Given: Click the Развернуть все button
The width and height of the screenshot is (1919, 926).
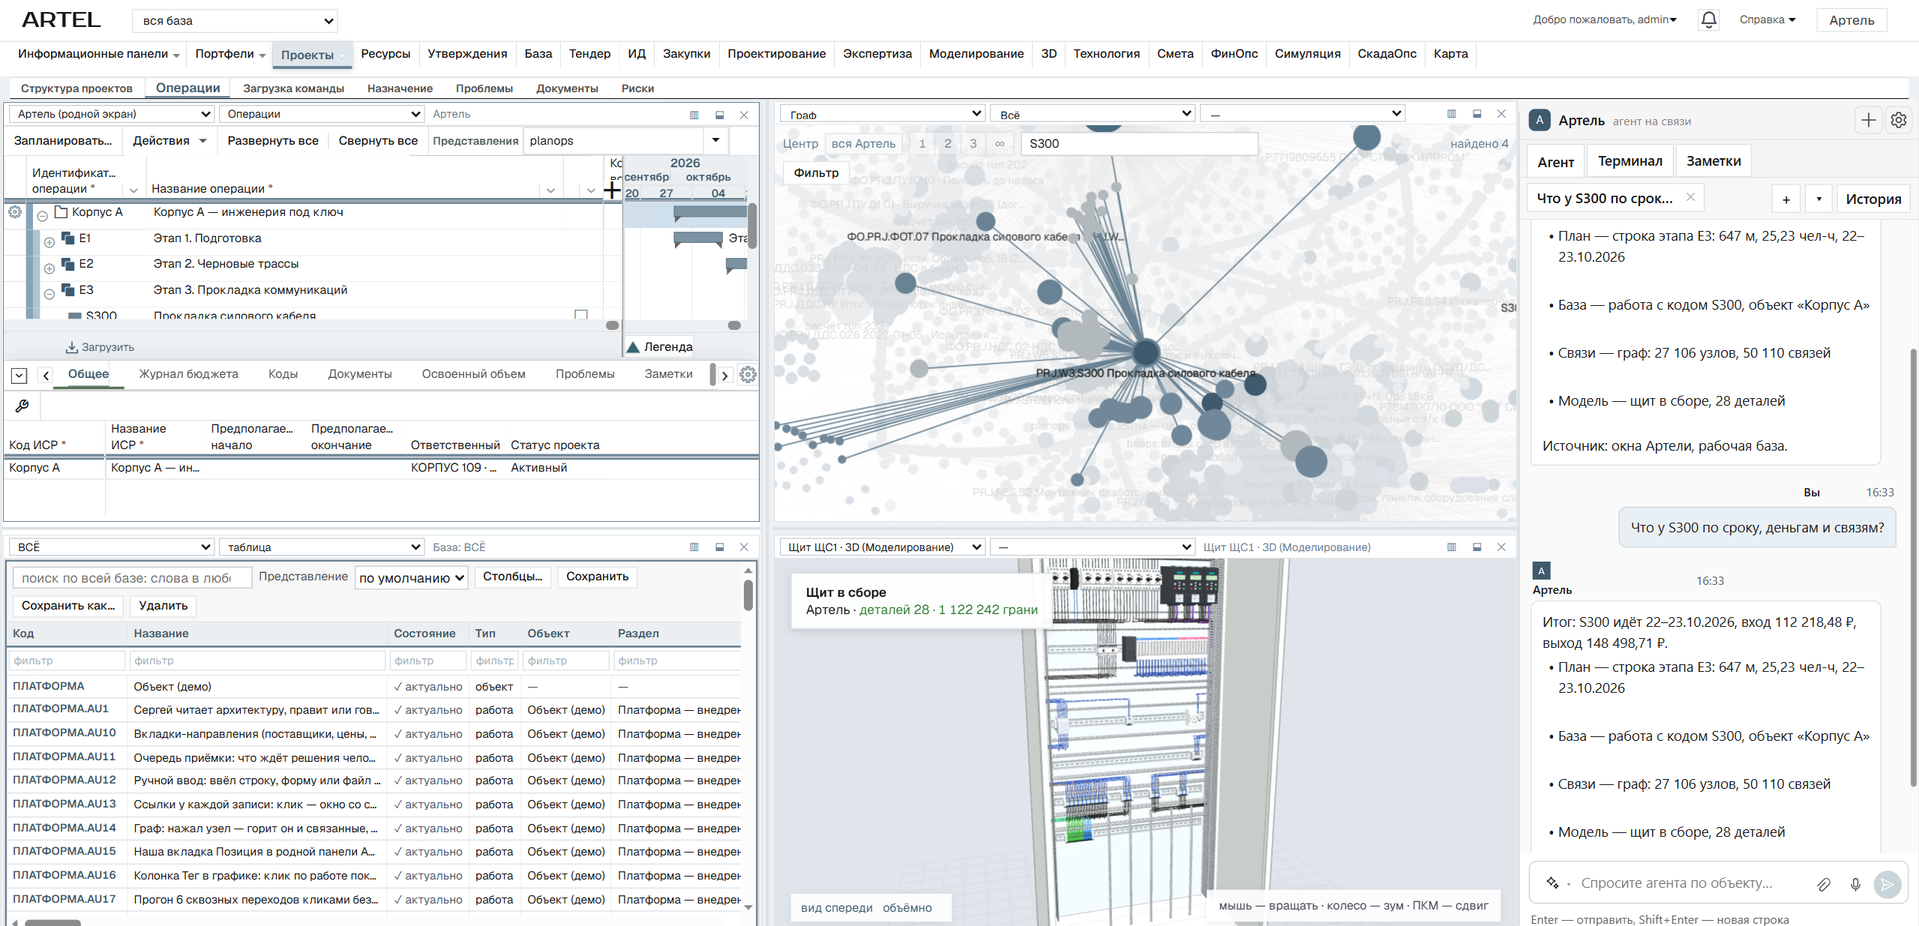Looking at the screenshot, I should (x=273, y=141).
